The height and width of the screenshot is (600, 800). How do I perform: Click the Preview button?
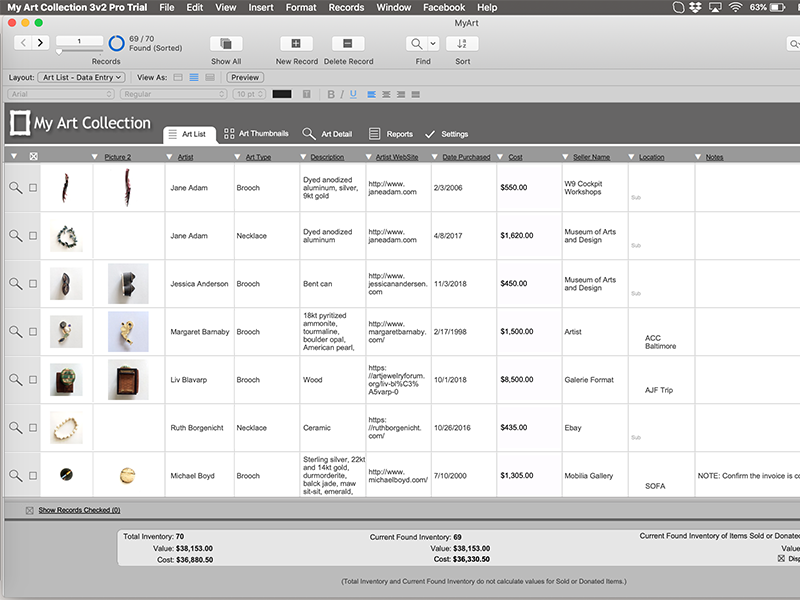click(x=245, y=78)
